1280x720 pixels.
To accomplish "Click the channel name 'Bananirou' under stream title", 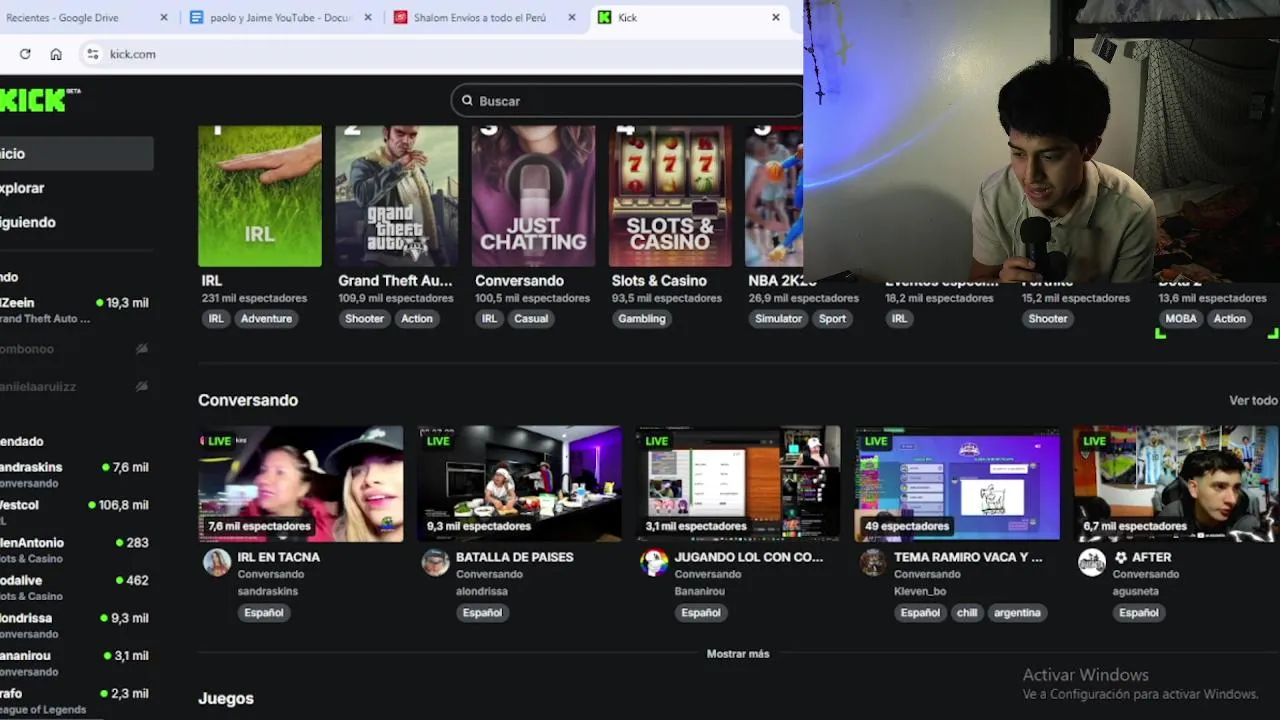I will 702,591.
